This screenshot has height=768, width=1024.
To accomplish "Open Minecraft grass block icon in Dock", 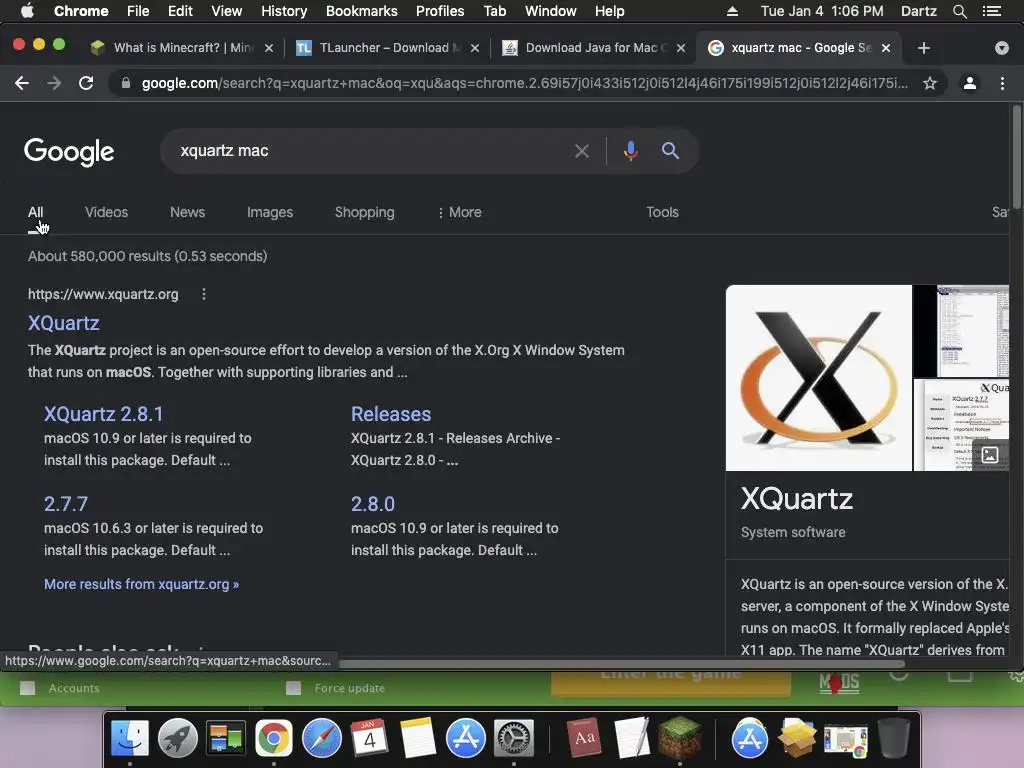I will (x=679, y=738).
